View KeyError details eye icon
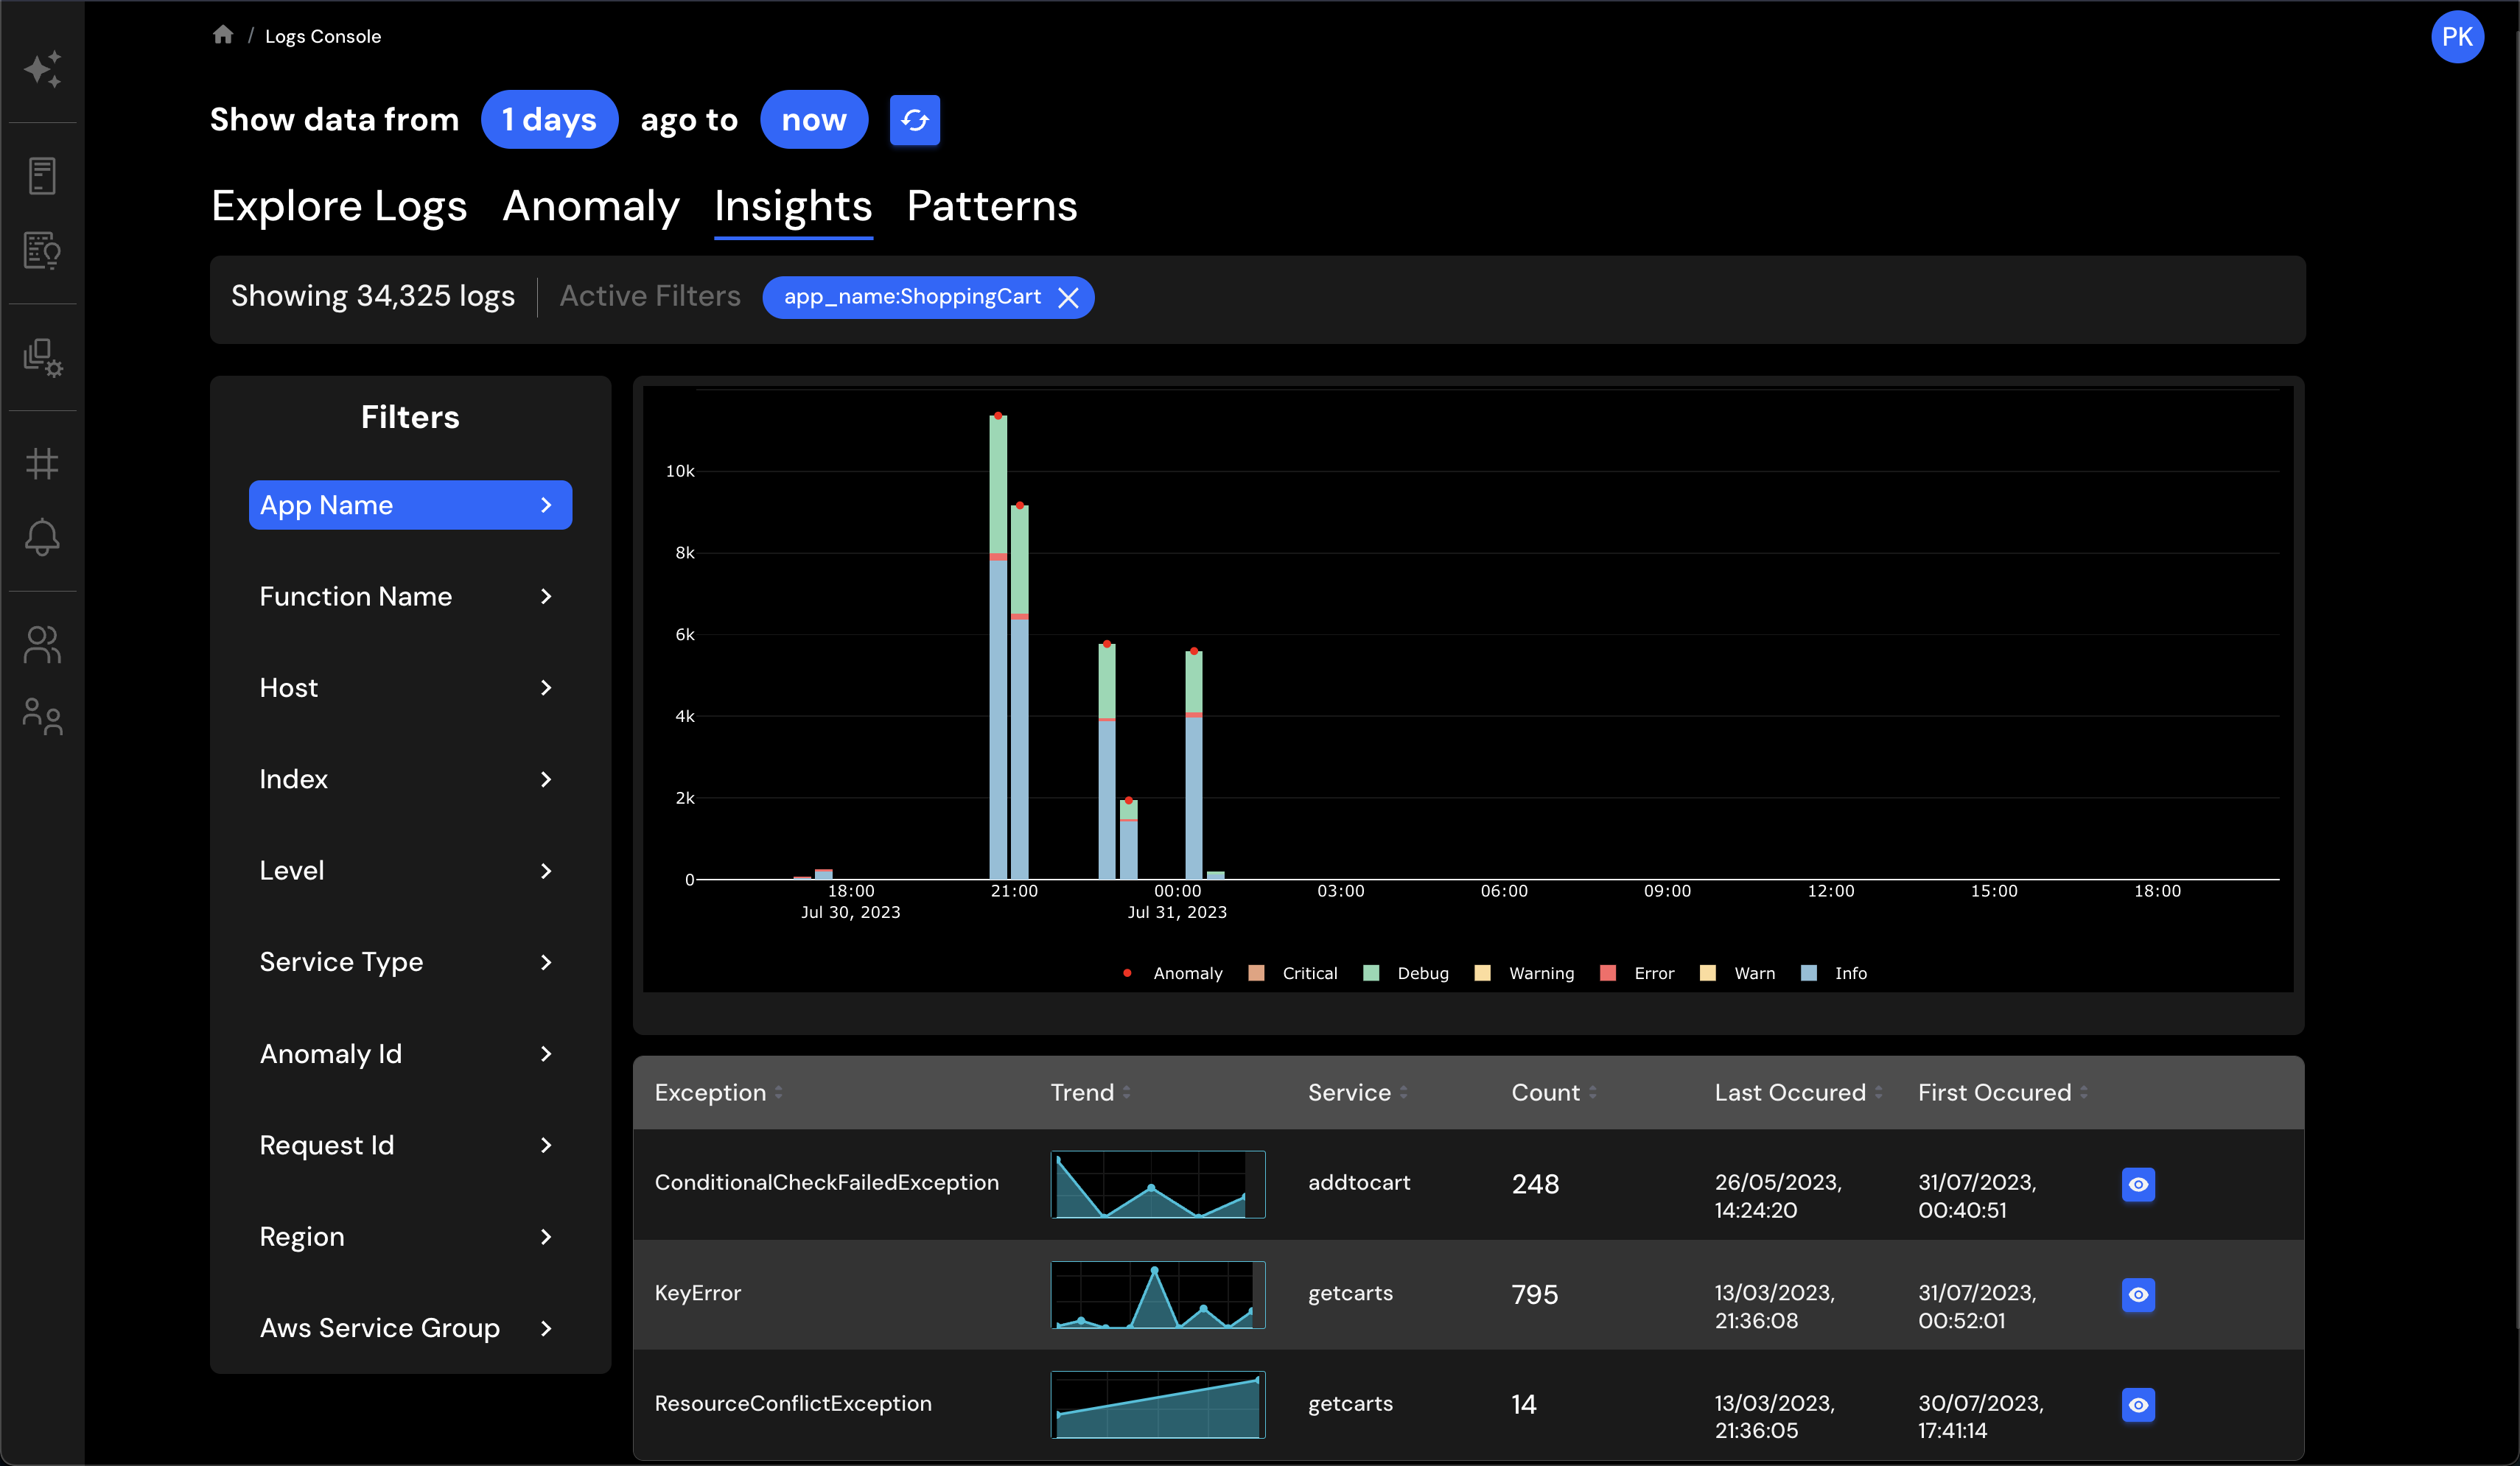 (x=2138, y=1294)
